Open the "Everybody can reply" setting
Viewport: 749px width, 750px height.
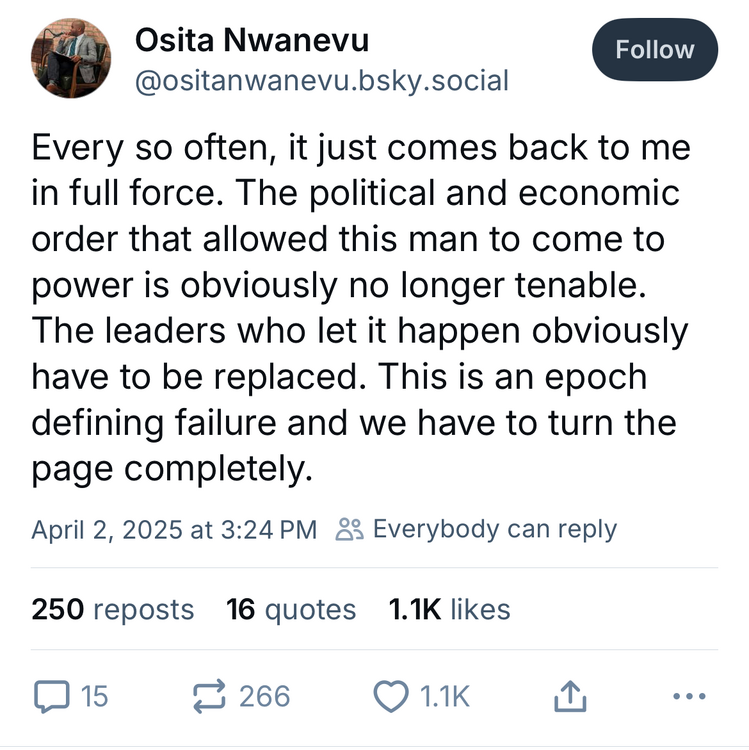pyautogui.click(x=494, y=529)
